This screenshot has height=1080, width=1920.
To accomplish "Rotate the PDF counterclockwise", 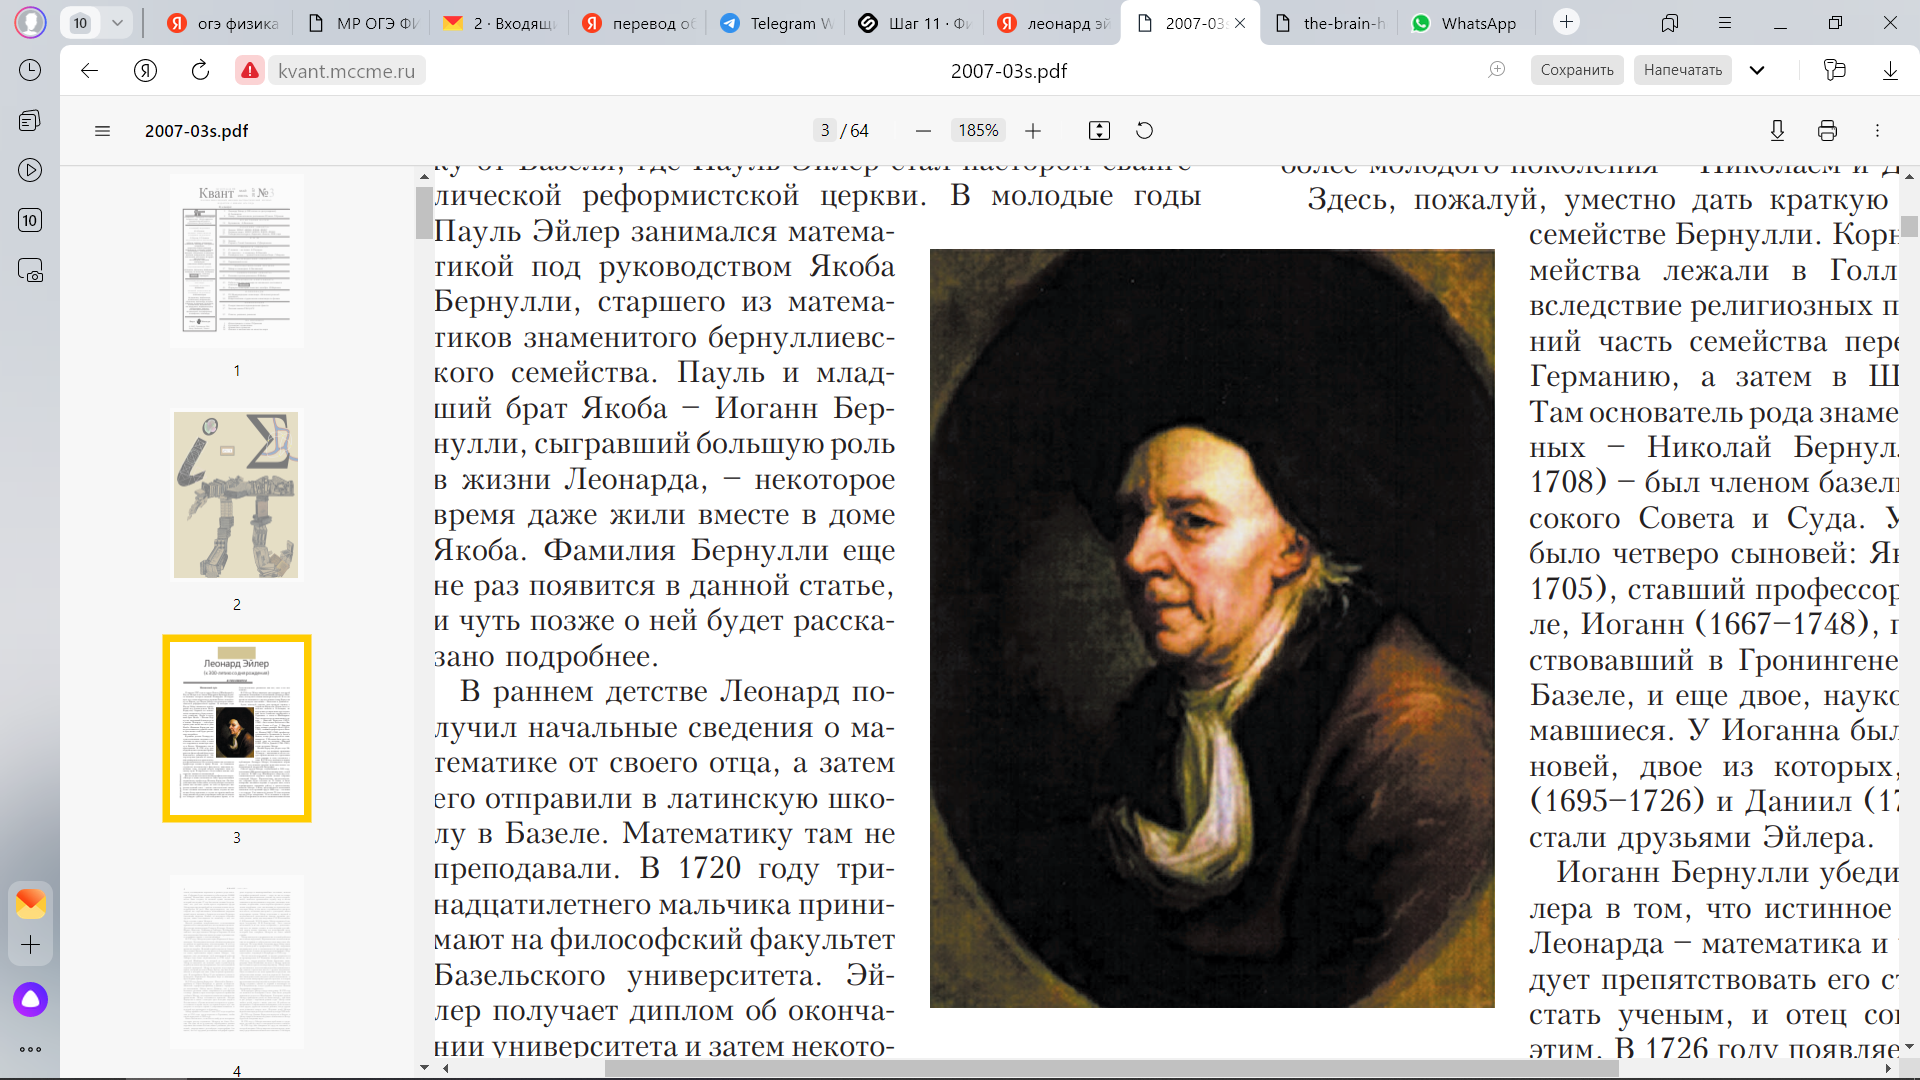I will click(1145, 130).
